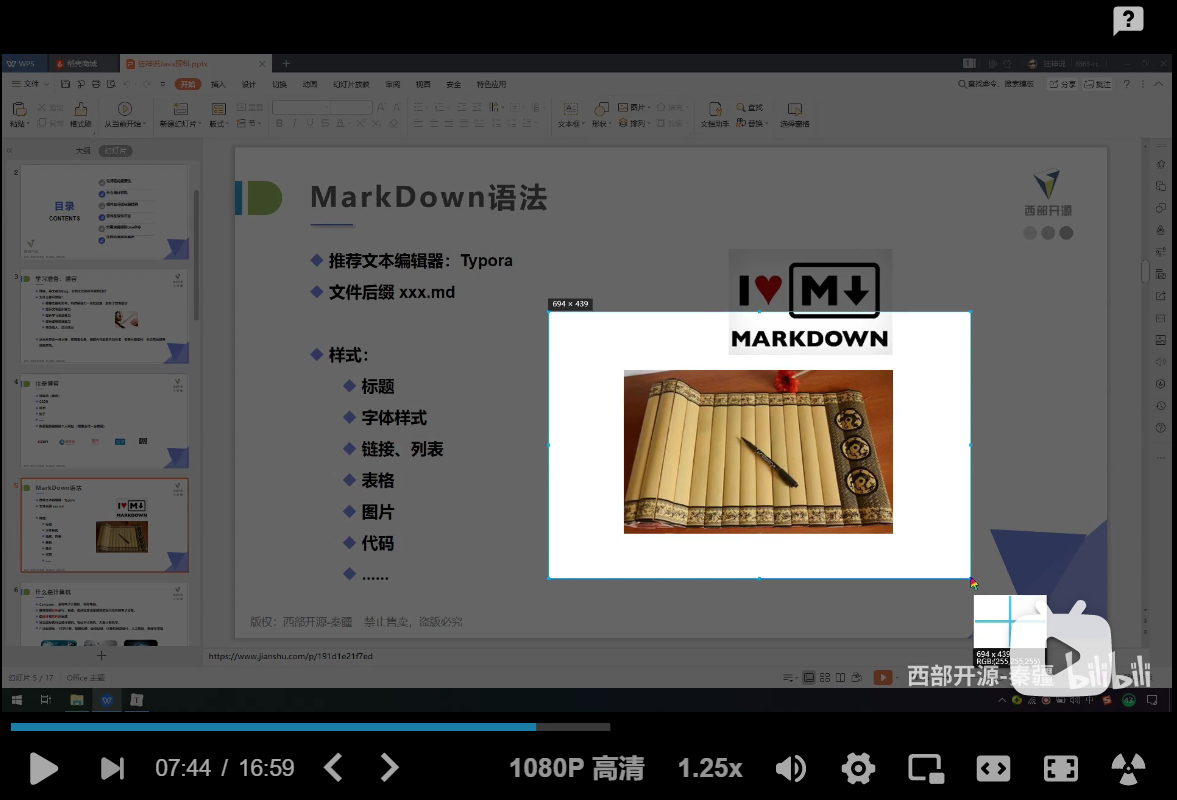Switch to the 动画 ribbon tab
1177x800 pixels.
[x=309, y=84]
